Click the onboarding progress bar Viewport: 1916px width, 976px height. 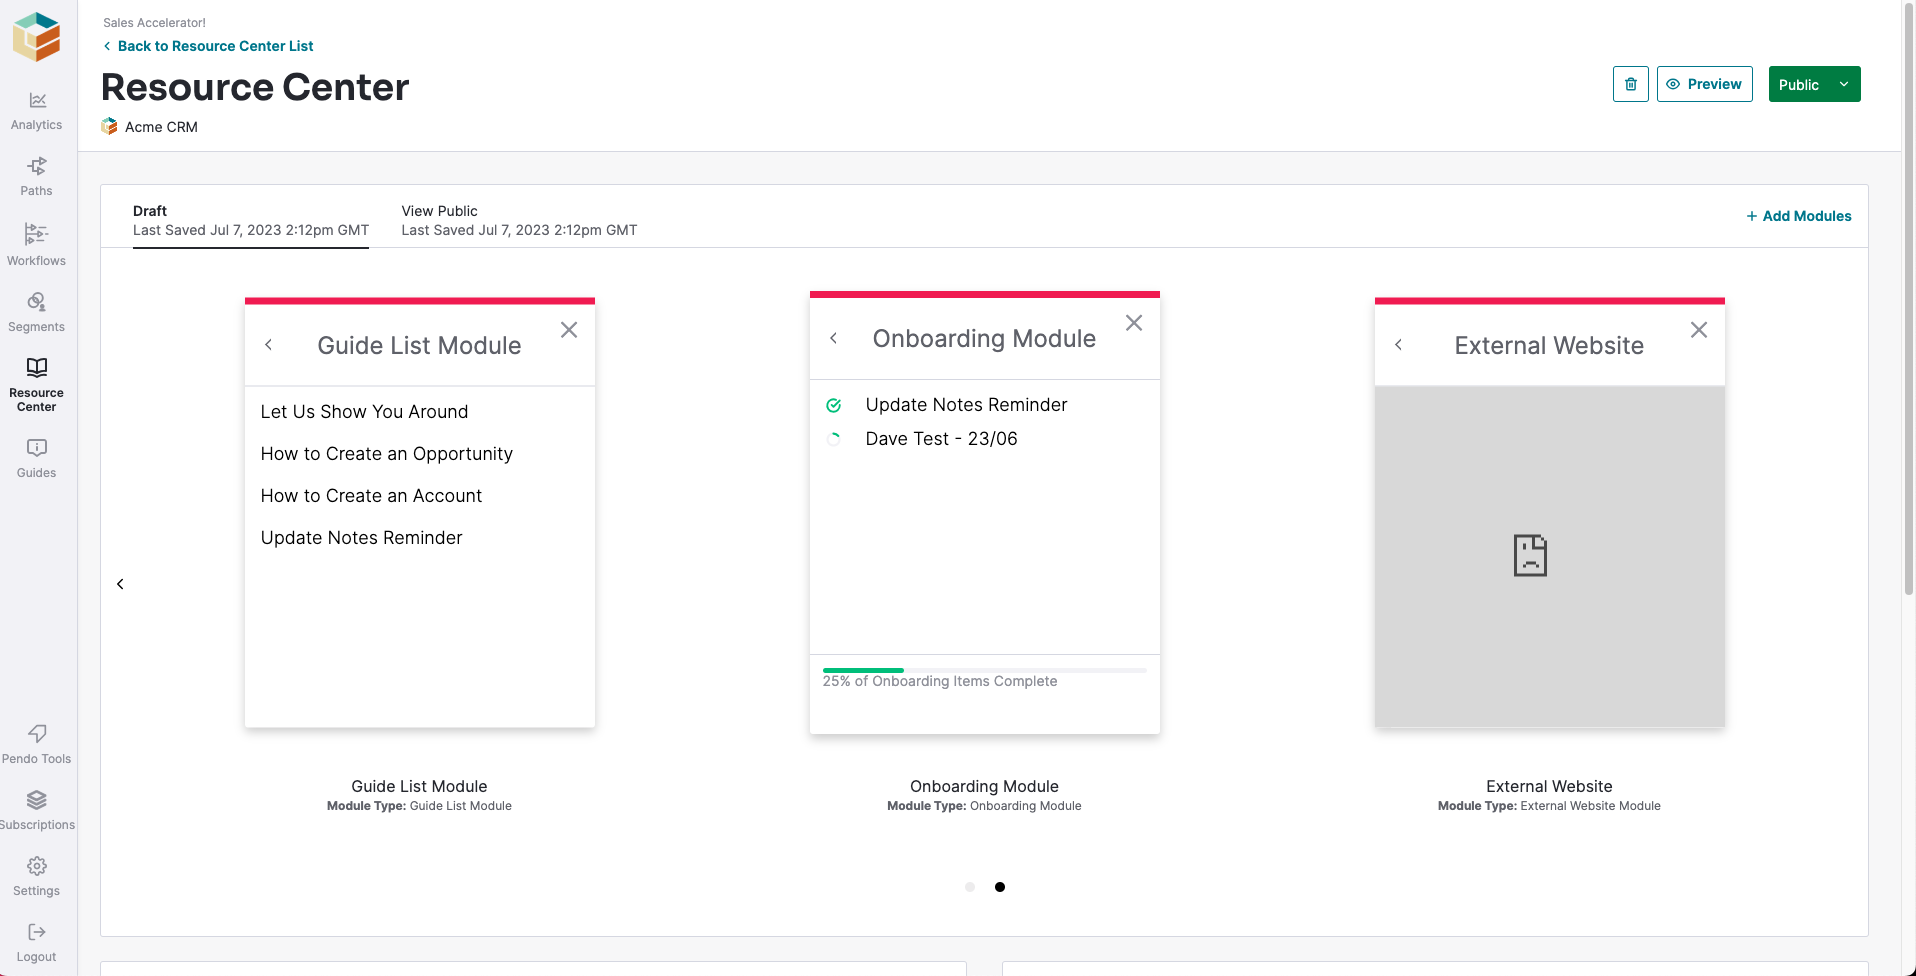tap(984, 670)
